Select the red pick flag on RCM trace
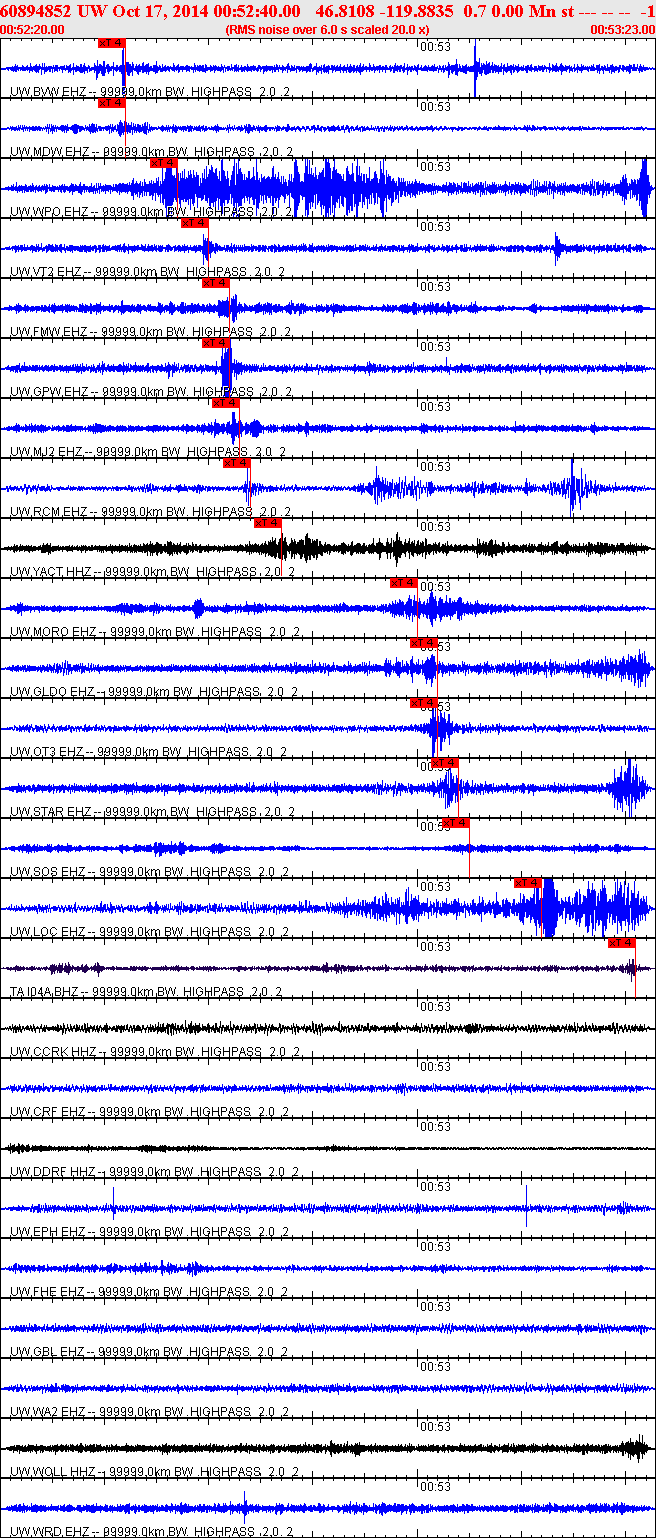 [236, 463]
